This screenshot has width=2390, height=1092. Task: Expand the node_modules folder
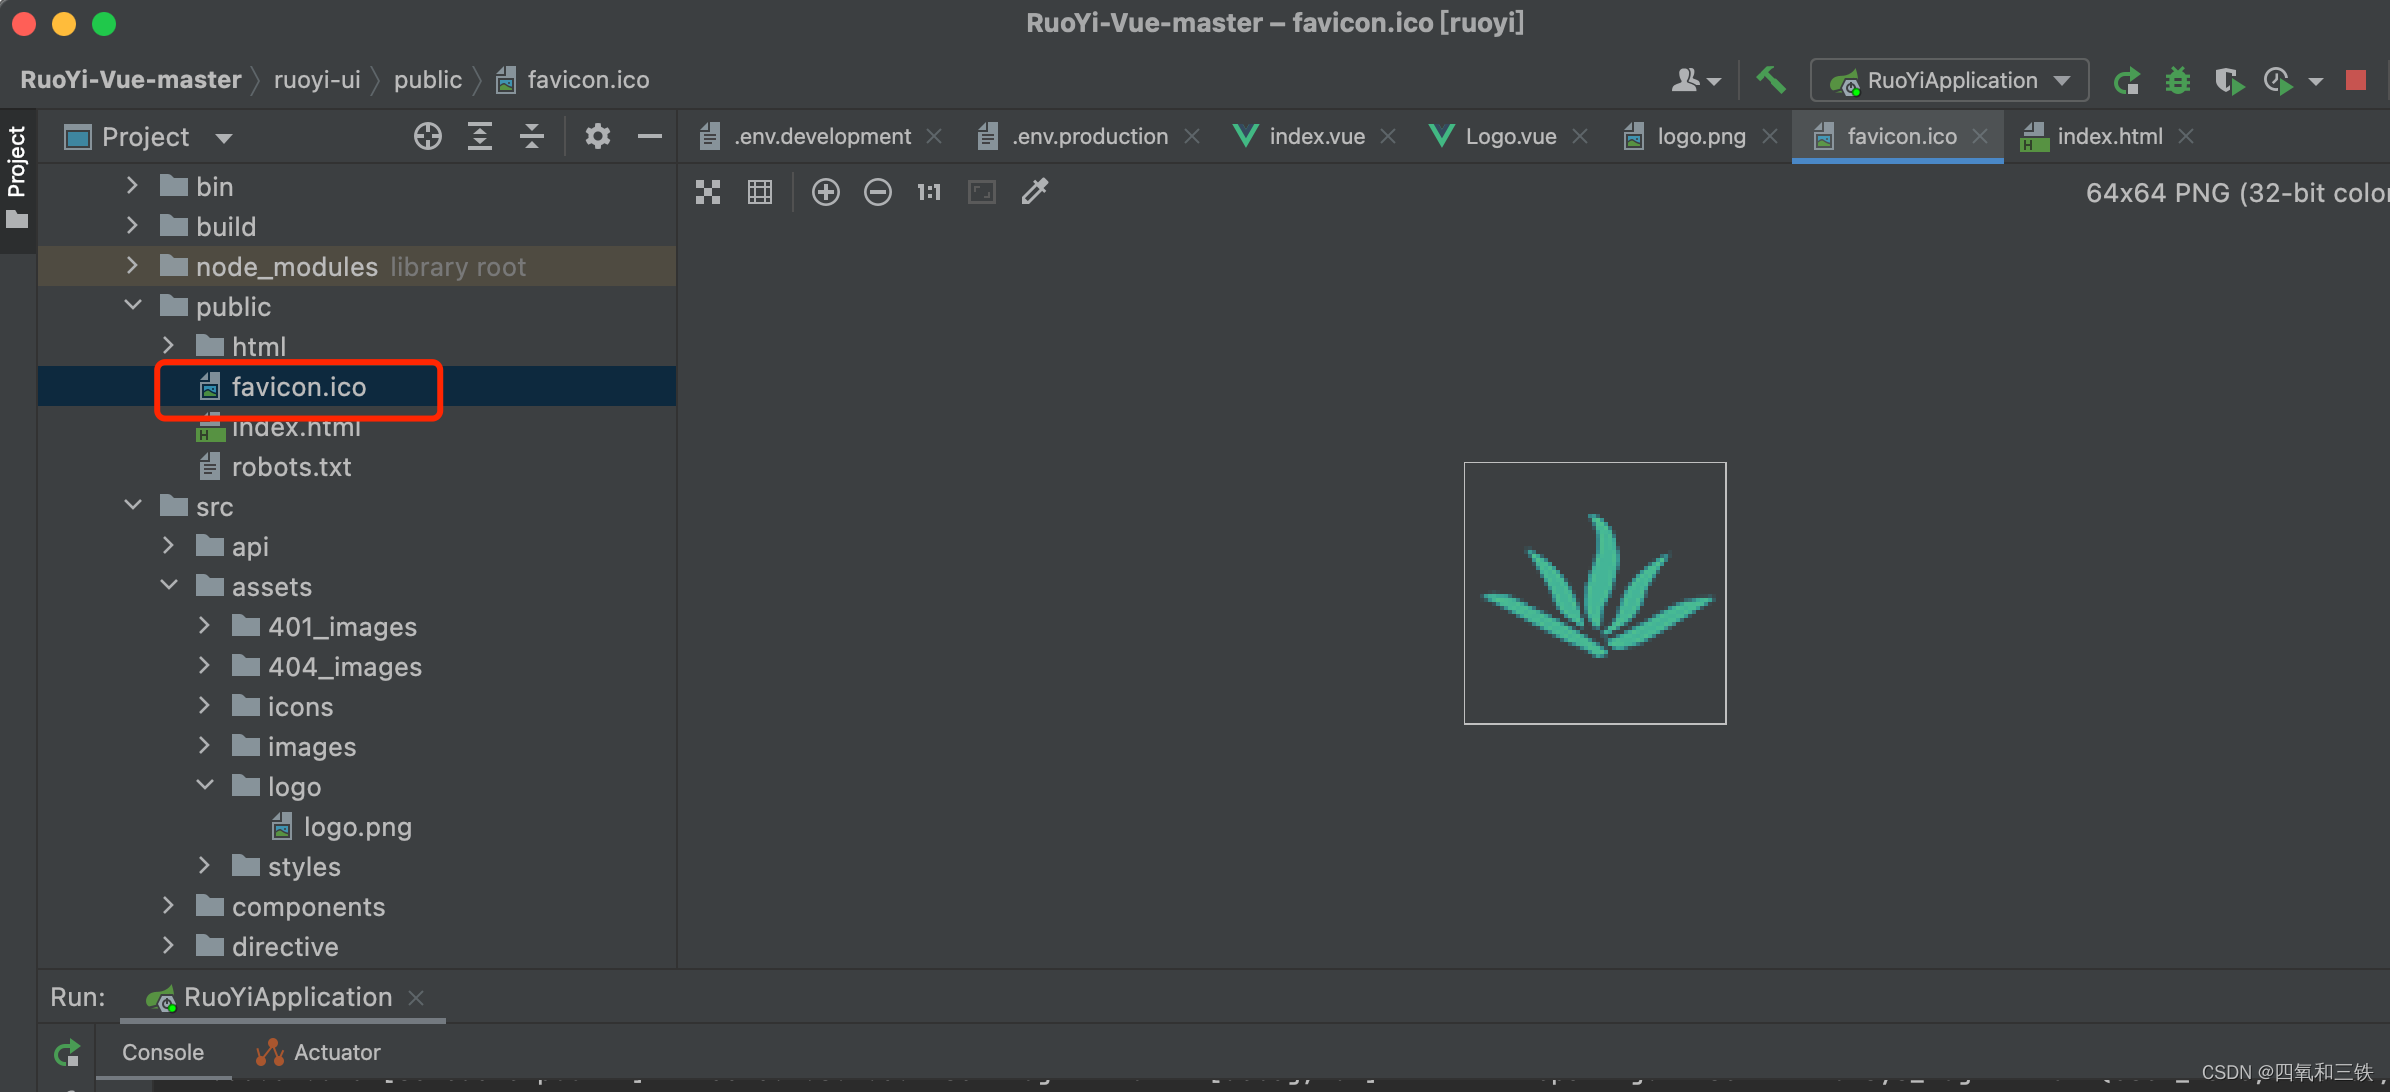coord(132,266)
